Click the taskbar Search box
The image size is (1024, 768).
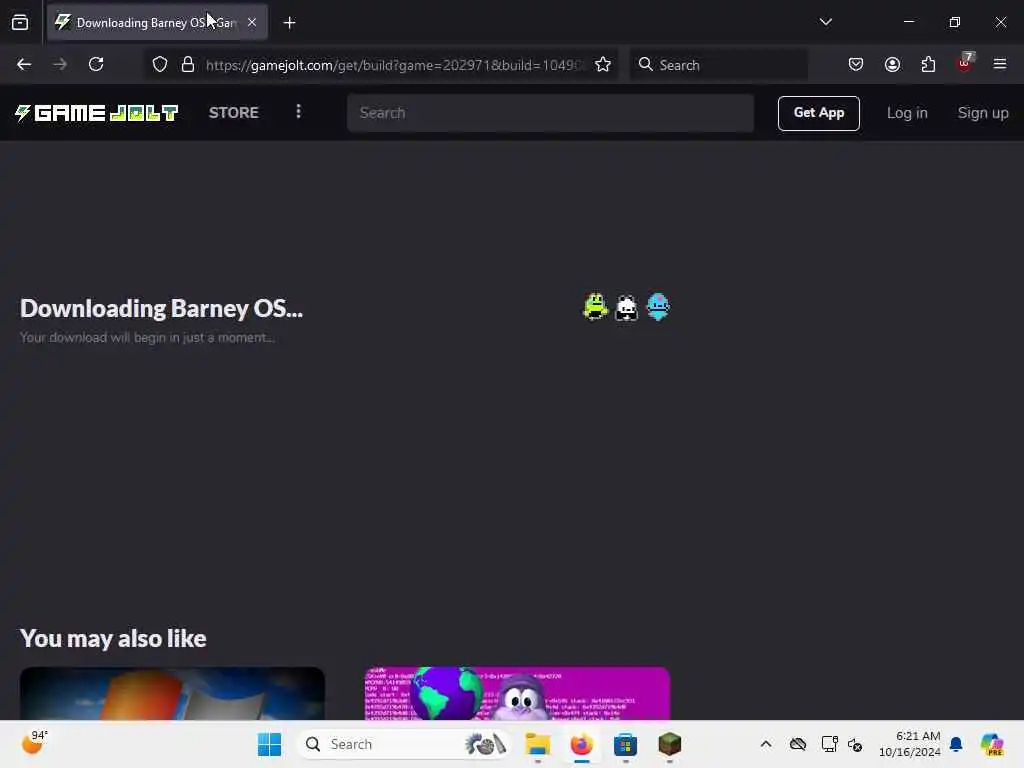(x=404, y=744)
